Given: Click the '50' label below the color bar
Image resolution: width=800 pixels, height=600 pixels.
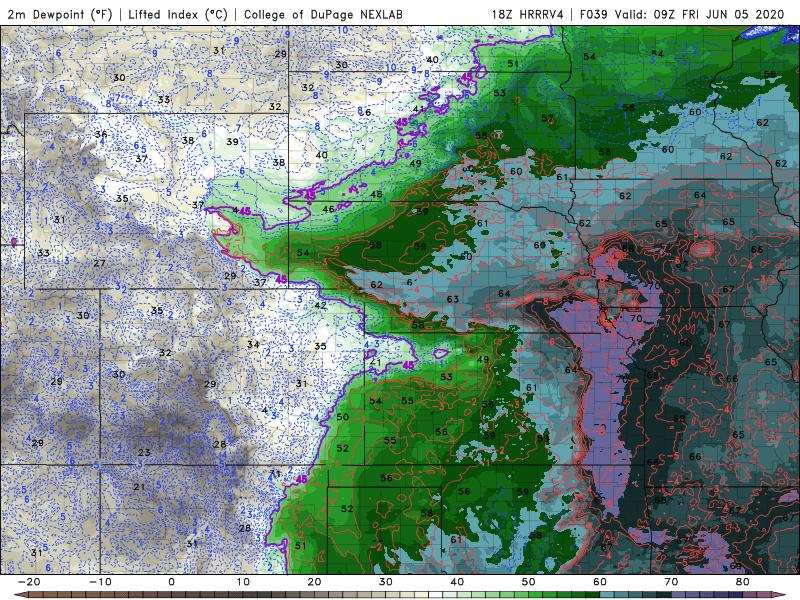Looking at the screenshot, I should pos(529,582).
